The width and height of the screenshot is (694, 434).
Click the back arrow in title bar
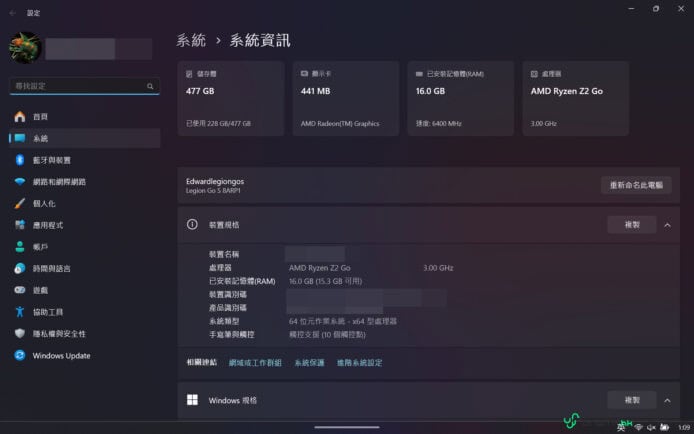[12, 12]
